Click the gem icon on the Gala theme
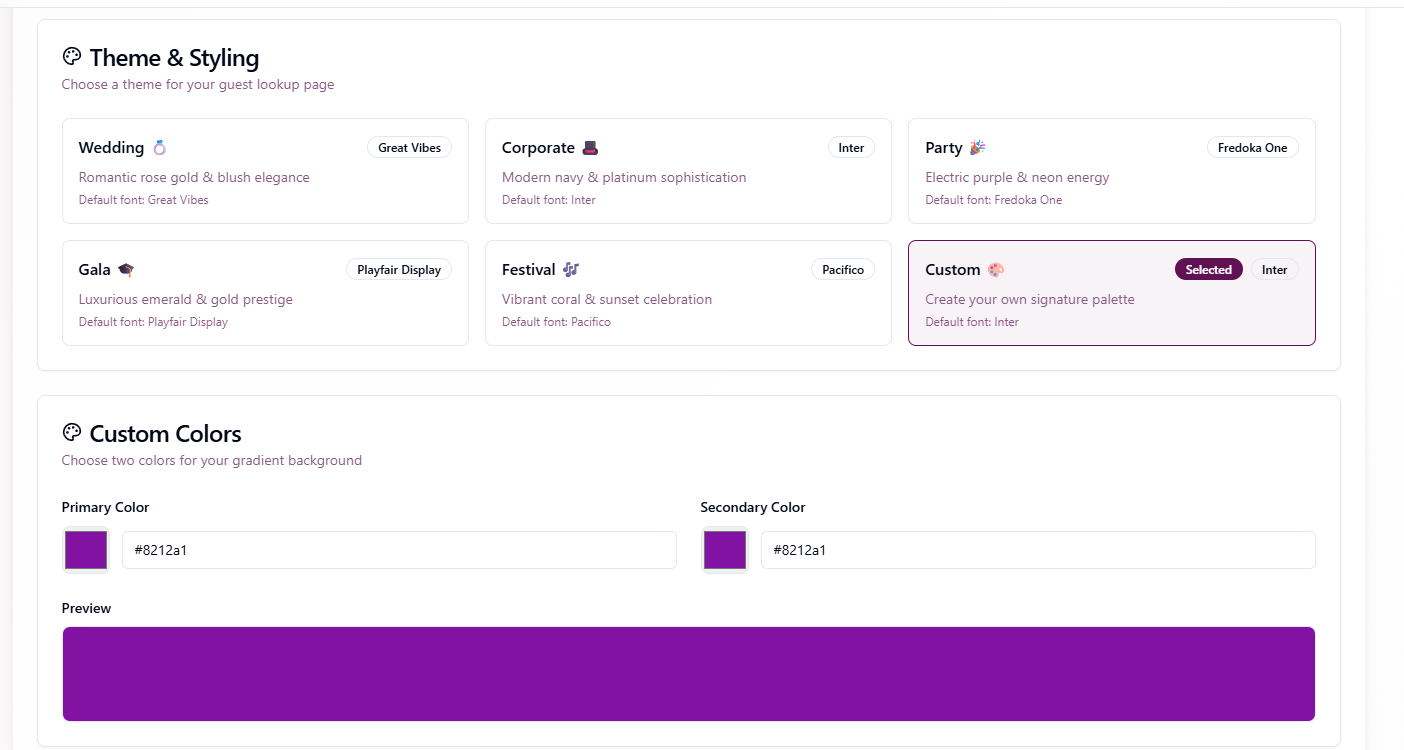This screenshot has height=750, width=1404. point(126,268)
